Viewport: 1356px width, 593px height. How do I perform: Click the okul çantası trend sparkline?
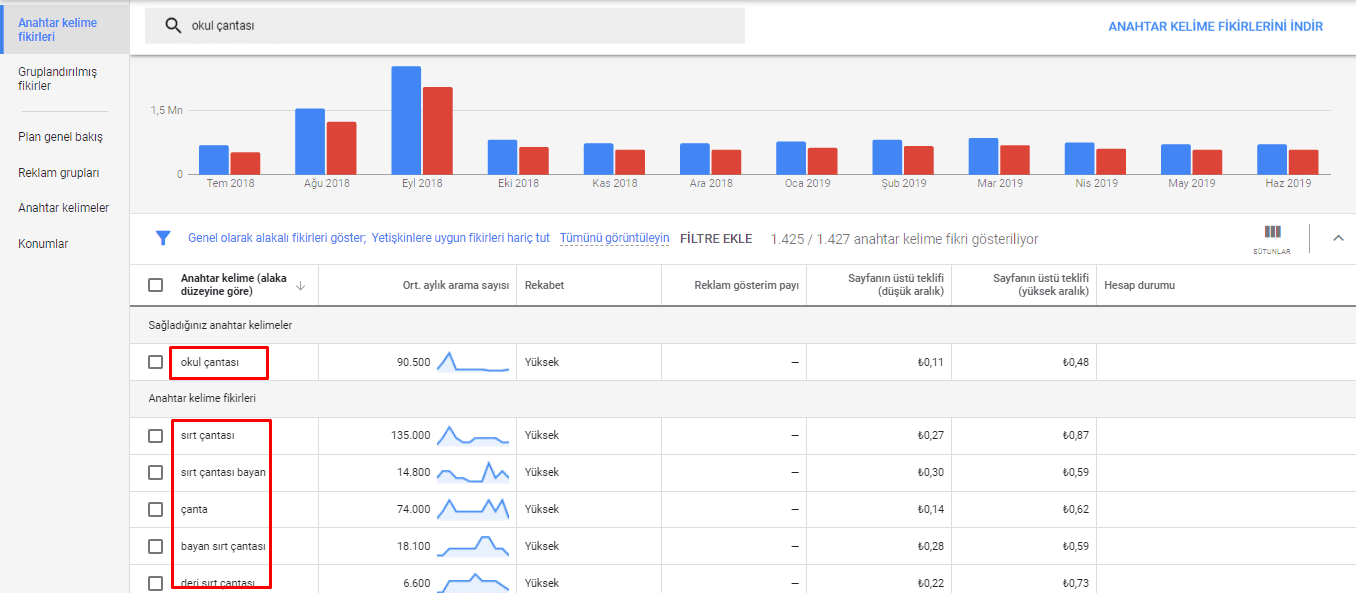[x=473, y=362]
